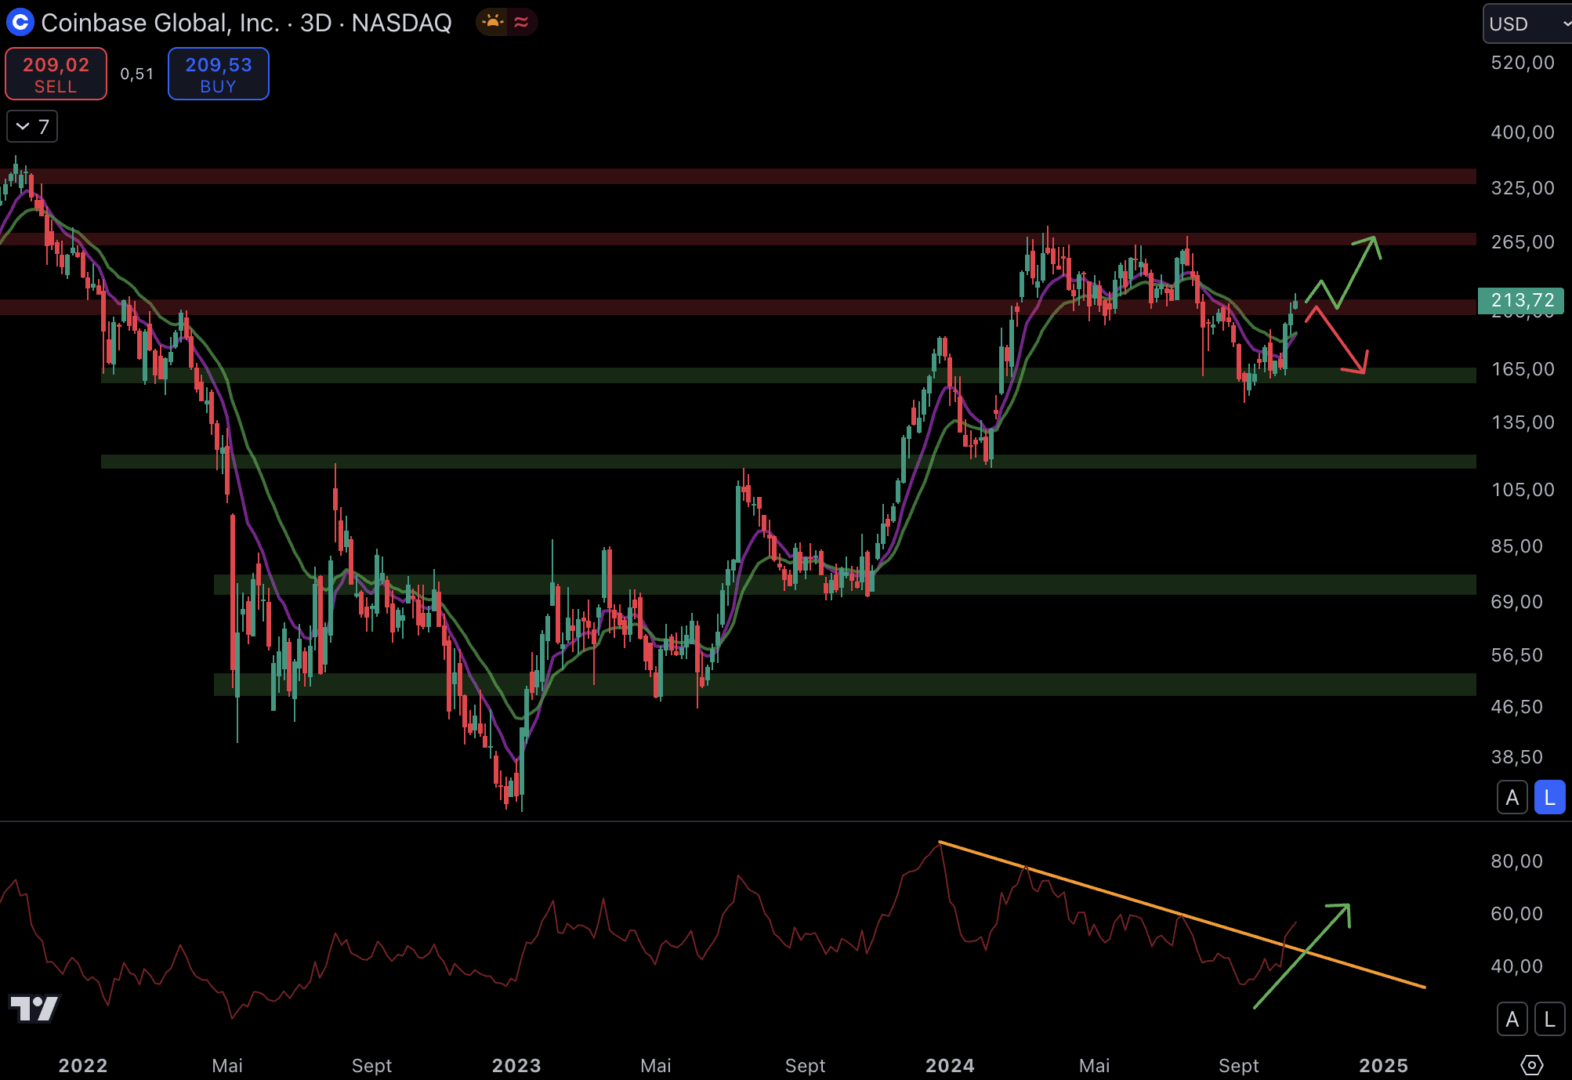Select the topmost red resistance zone

738,176
